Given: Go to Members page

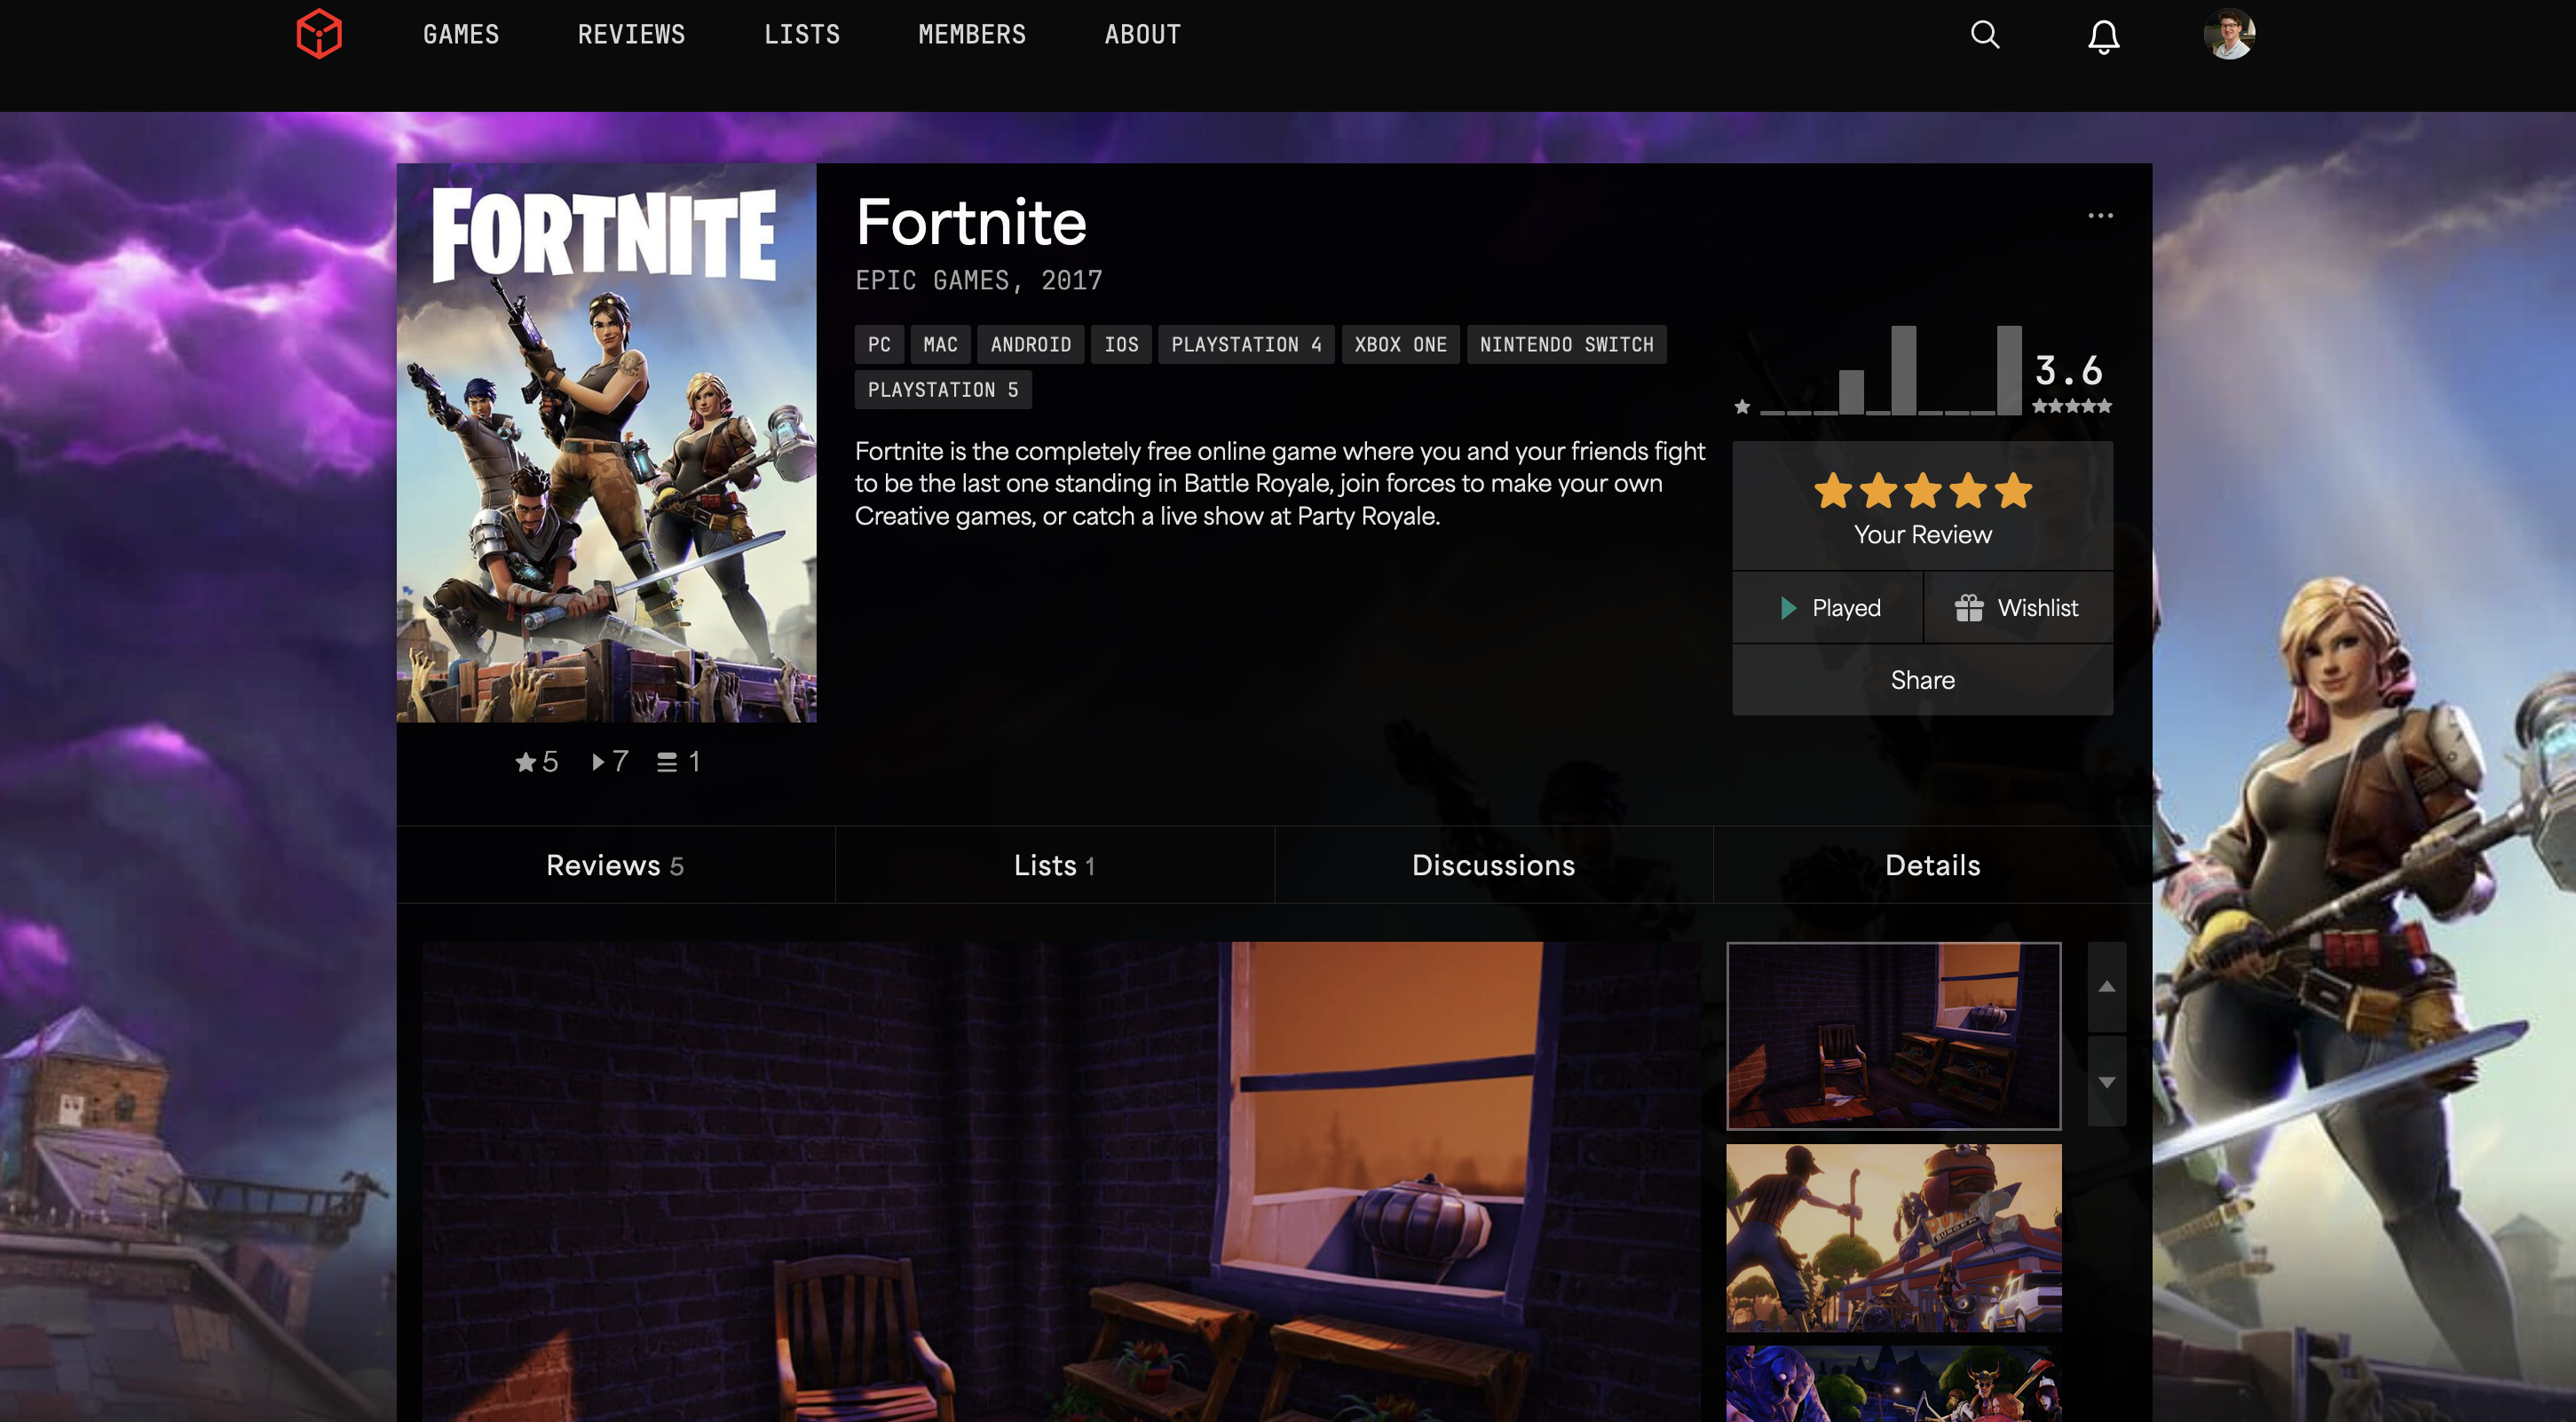Looking at the screenshot, I should pos(972,35).
